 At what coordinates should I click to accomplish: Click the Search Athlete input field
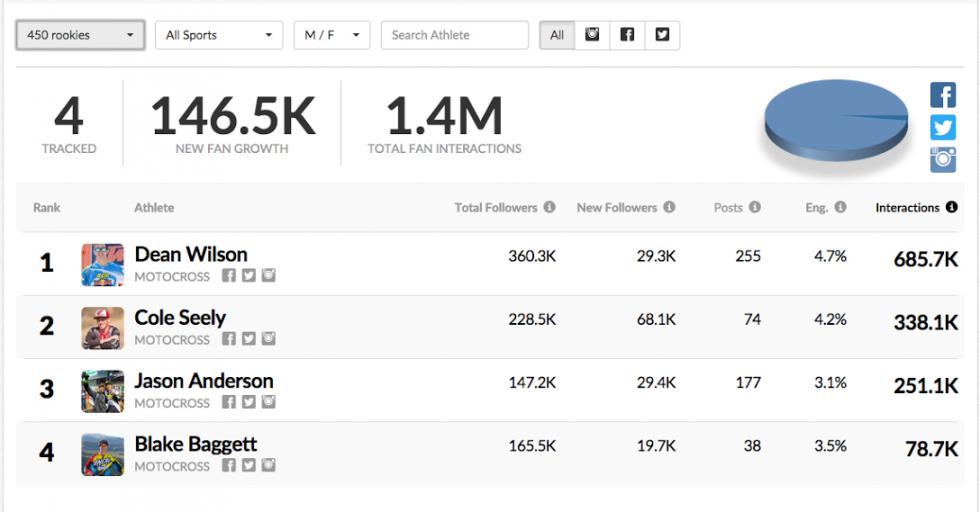point(454,35)
